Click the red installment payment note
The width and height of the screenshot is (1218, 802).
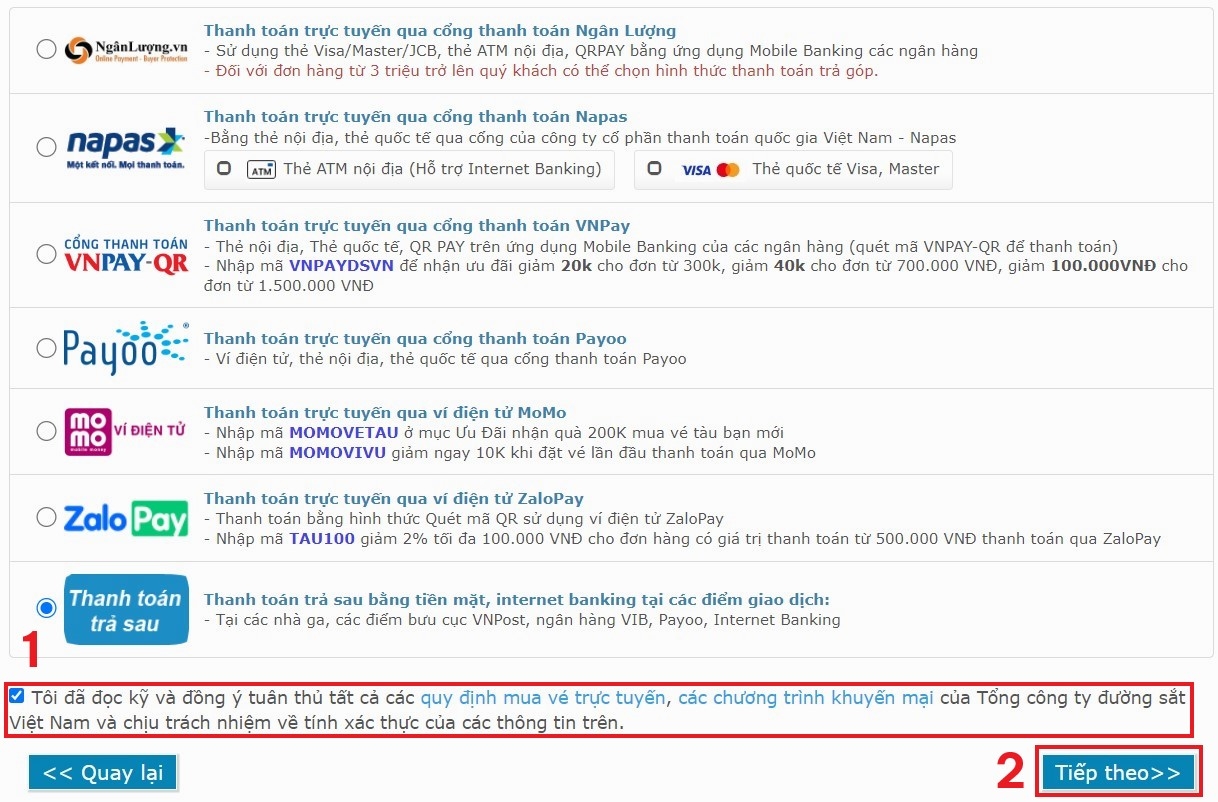[x=541, y=71]
